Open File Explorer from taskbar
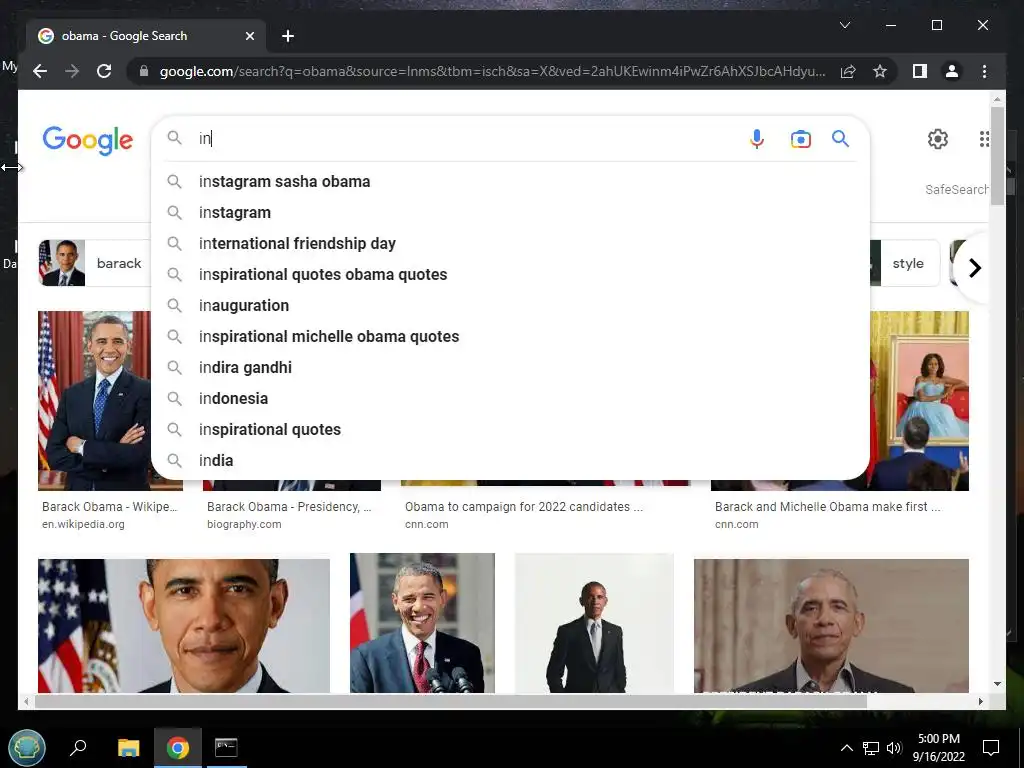 point(129,747)
